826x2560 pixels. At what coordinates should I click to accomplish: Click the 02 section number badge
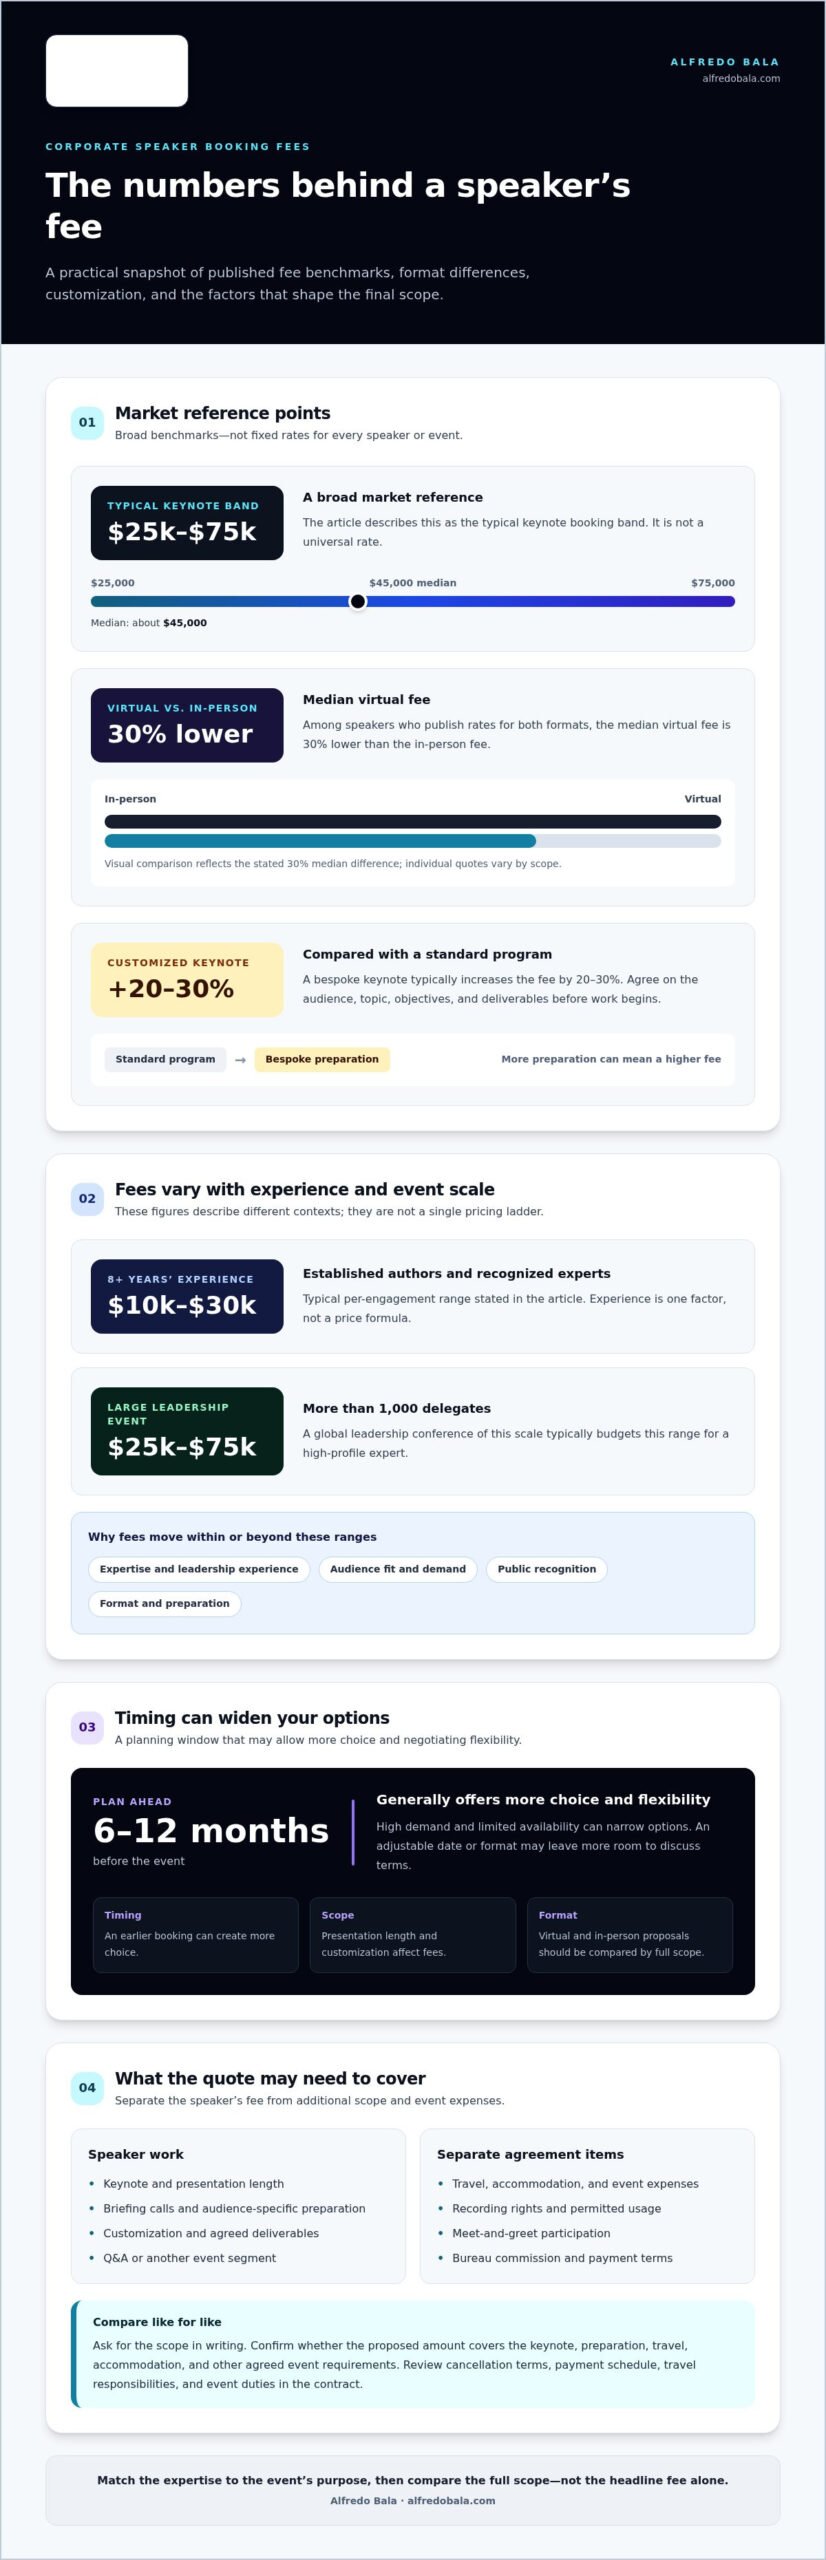87,1198
